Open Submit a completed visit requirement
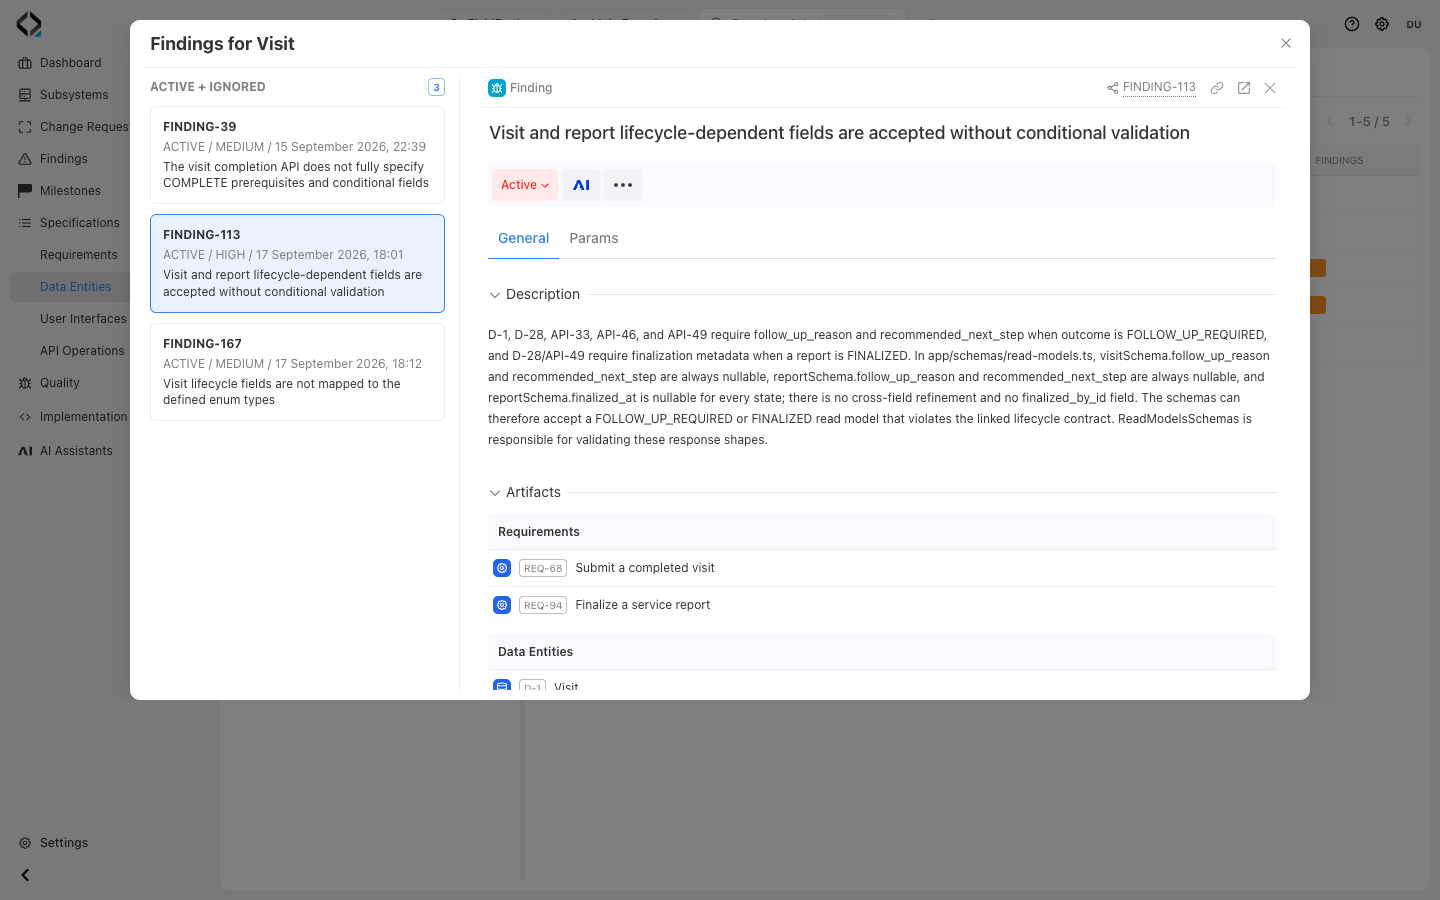The width and height of the screenshot is (1440, 900). 645,568
